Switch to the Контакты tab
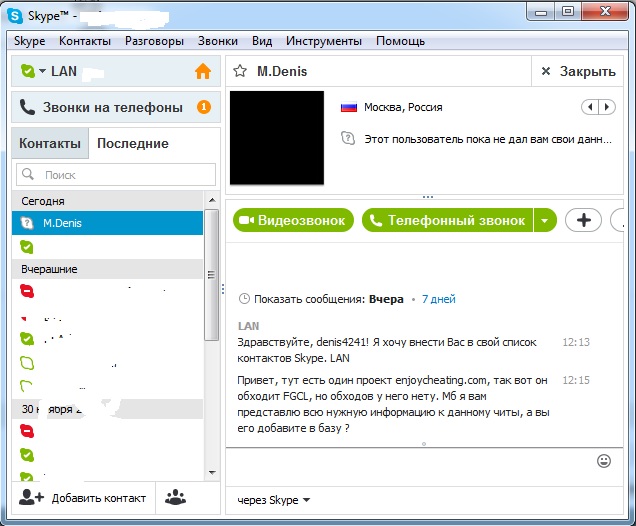 pyautogui.click(x=50, y=143)
